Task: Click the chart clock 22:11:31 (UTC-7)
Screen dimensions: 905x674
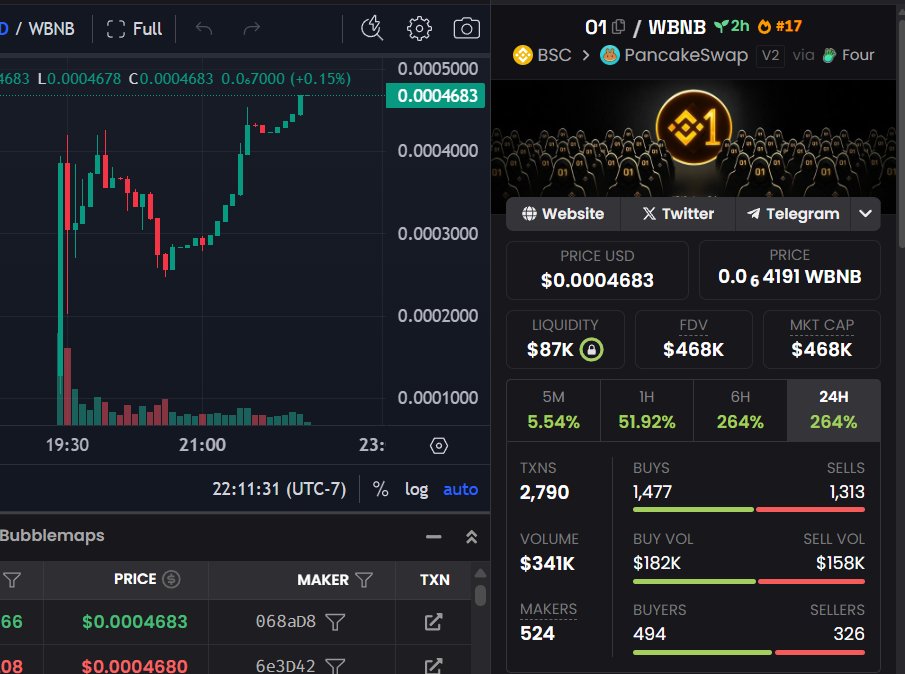Action: 279,489
